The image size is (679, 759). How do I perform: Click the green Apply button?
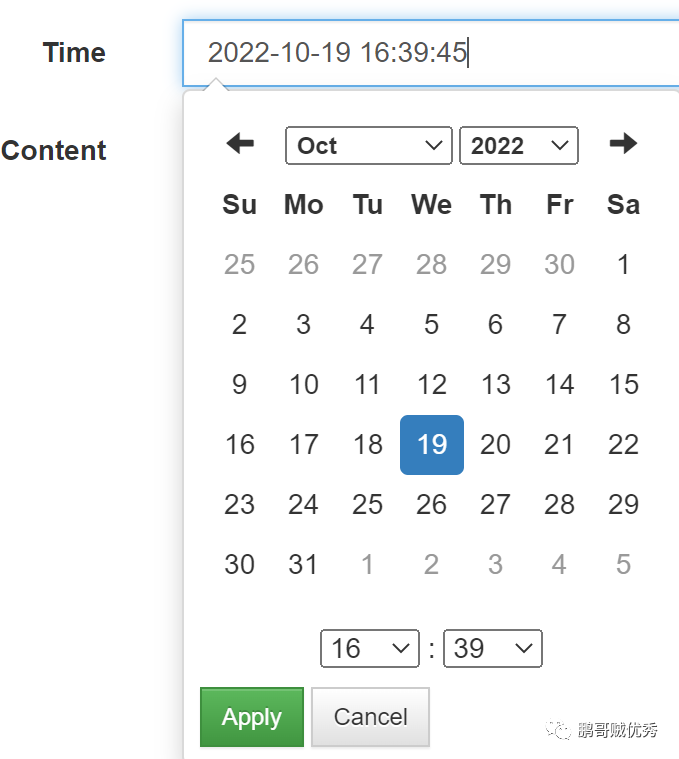click(252, 717)
